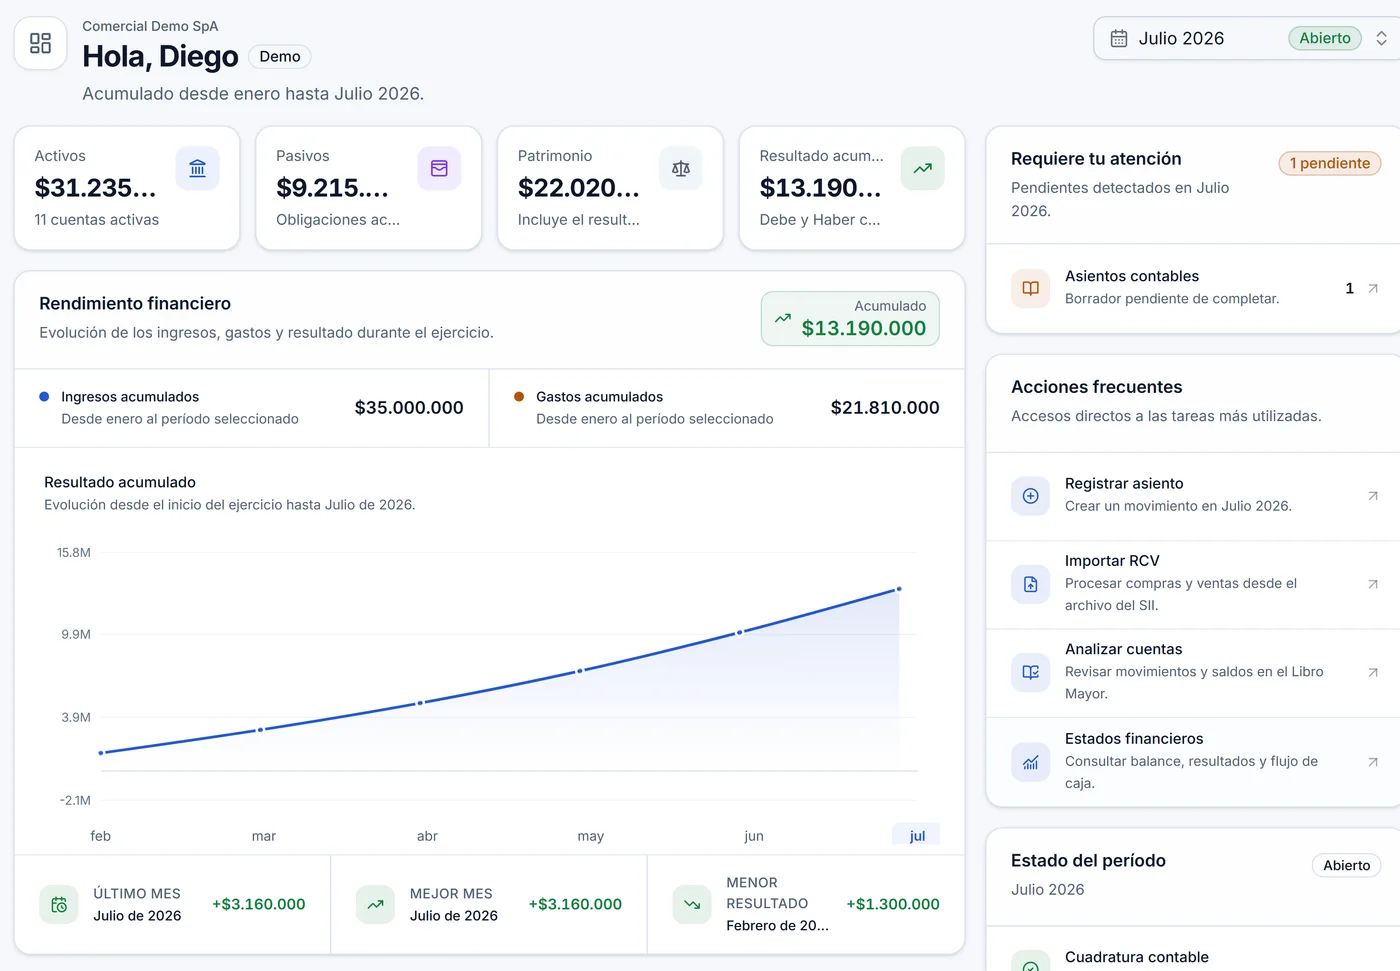This screenshot has width=1400, height=971.
Task: Click the book icon beside Asientos contables
Action: coord(1031,288)
